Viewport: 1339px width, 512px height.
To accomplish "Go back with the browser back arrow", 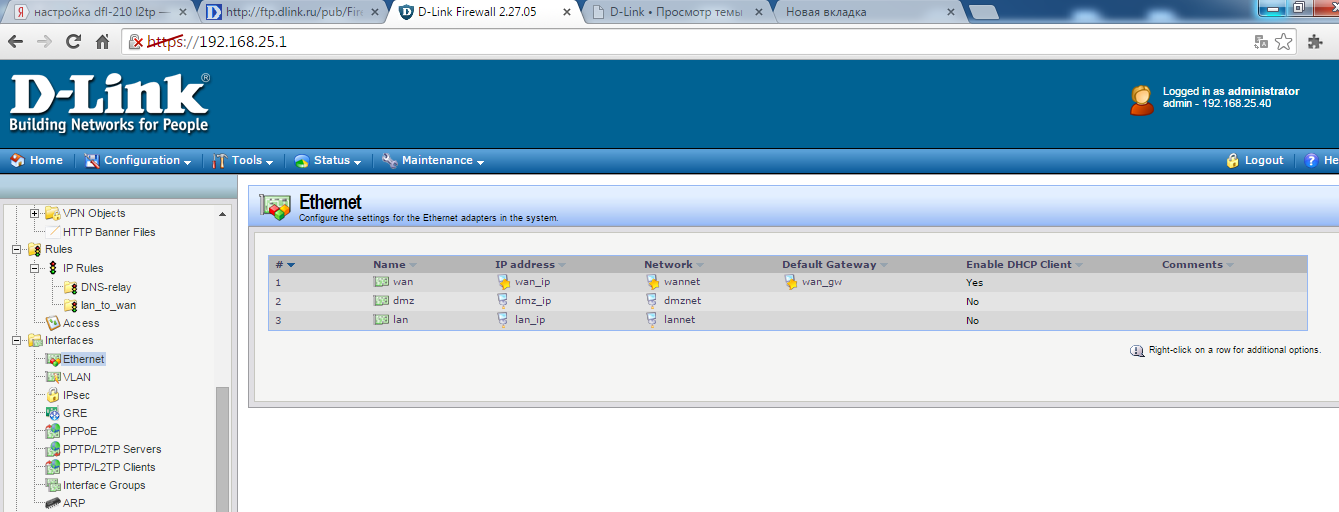I will [17, 42].
